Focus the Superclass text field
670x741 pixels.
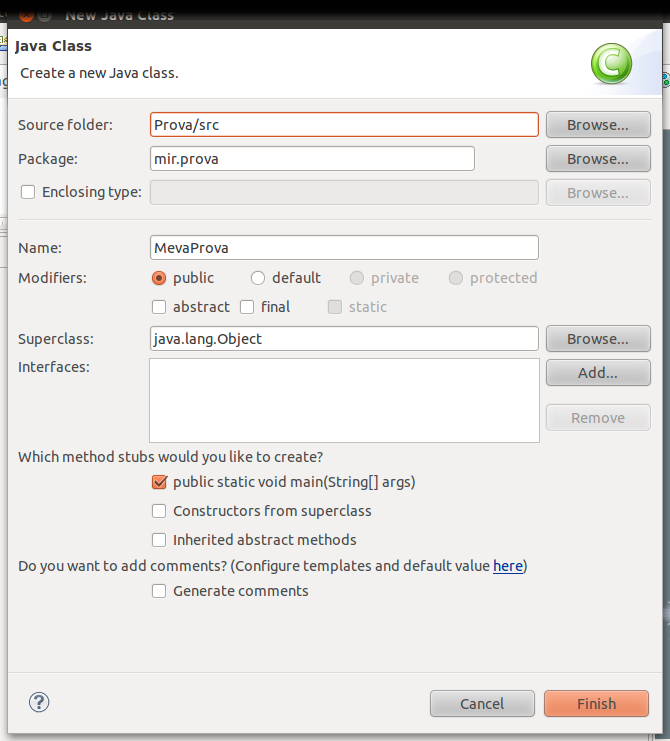tap(343, 339)
